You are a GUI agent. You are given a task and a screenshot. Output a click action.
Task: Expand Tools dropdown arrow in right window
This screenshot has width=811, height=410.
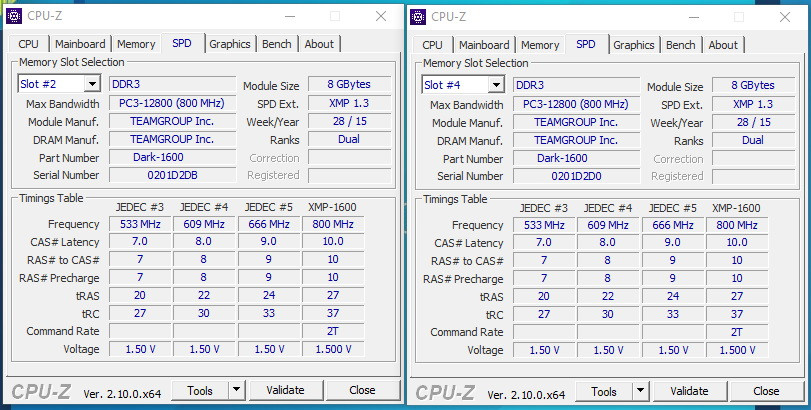coord(640,391)
